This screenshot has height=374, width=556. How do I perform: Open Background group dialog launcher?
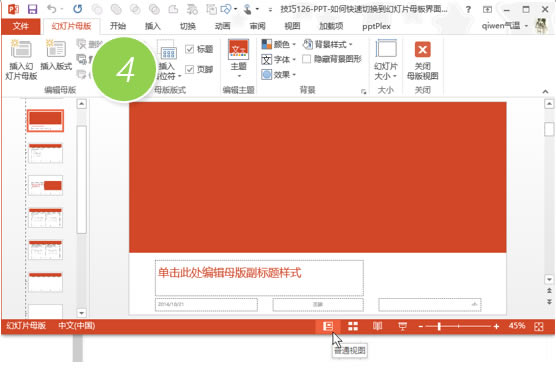point(363,91)
